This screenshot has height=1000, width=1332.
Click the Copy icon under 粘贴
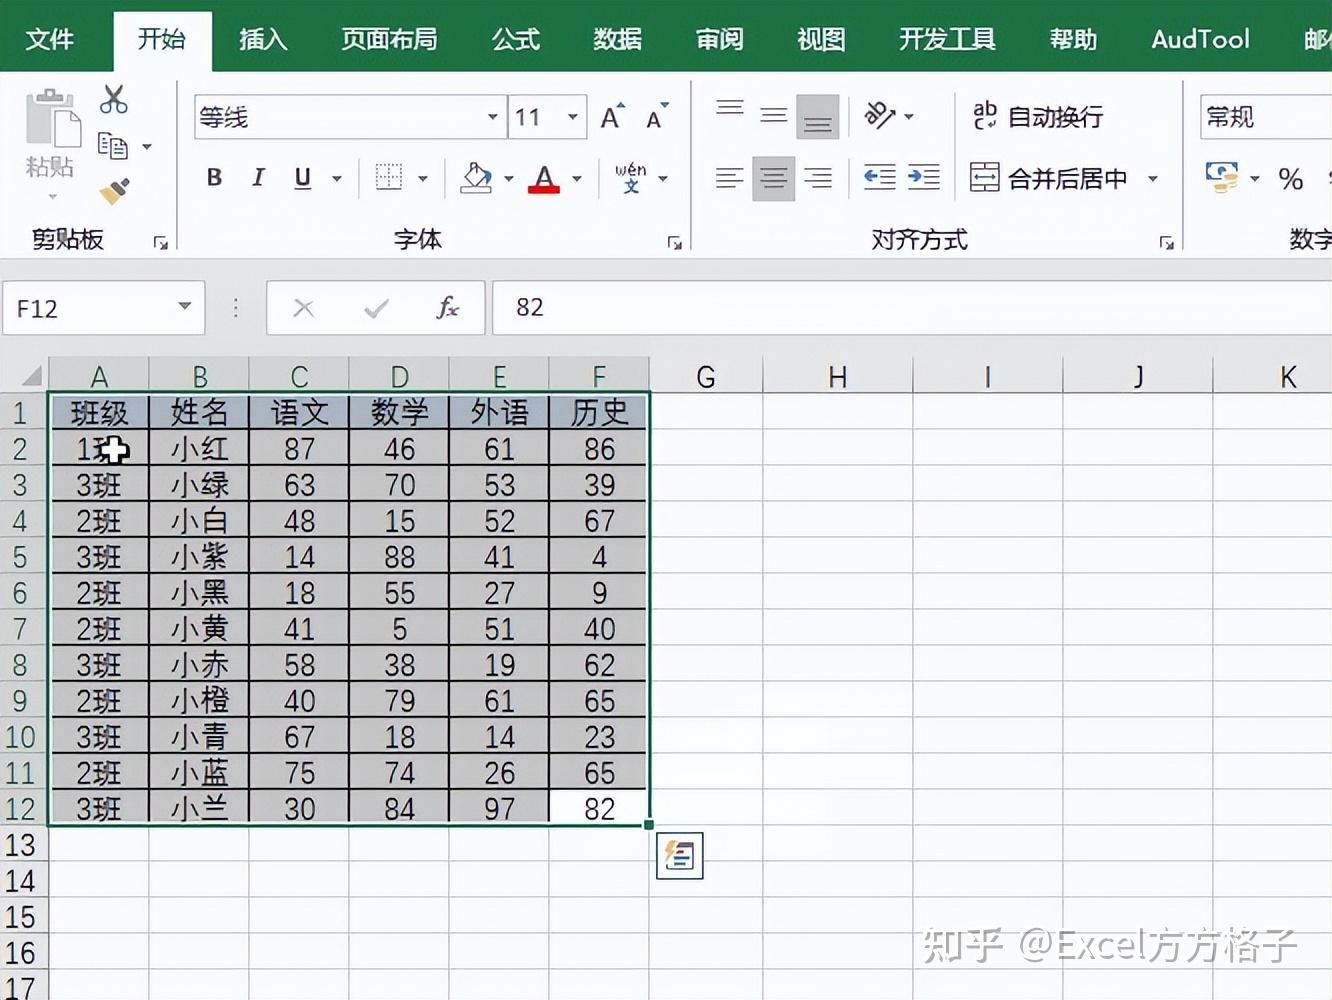pyautogui.click(x=116, y=145)
